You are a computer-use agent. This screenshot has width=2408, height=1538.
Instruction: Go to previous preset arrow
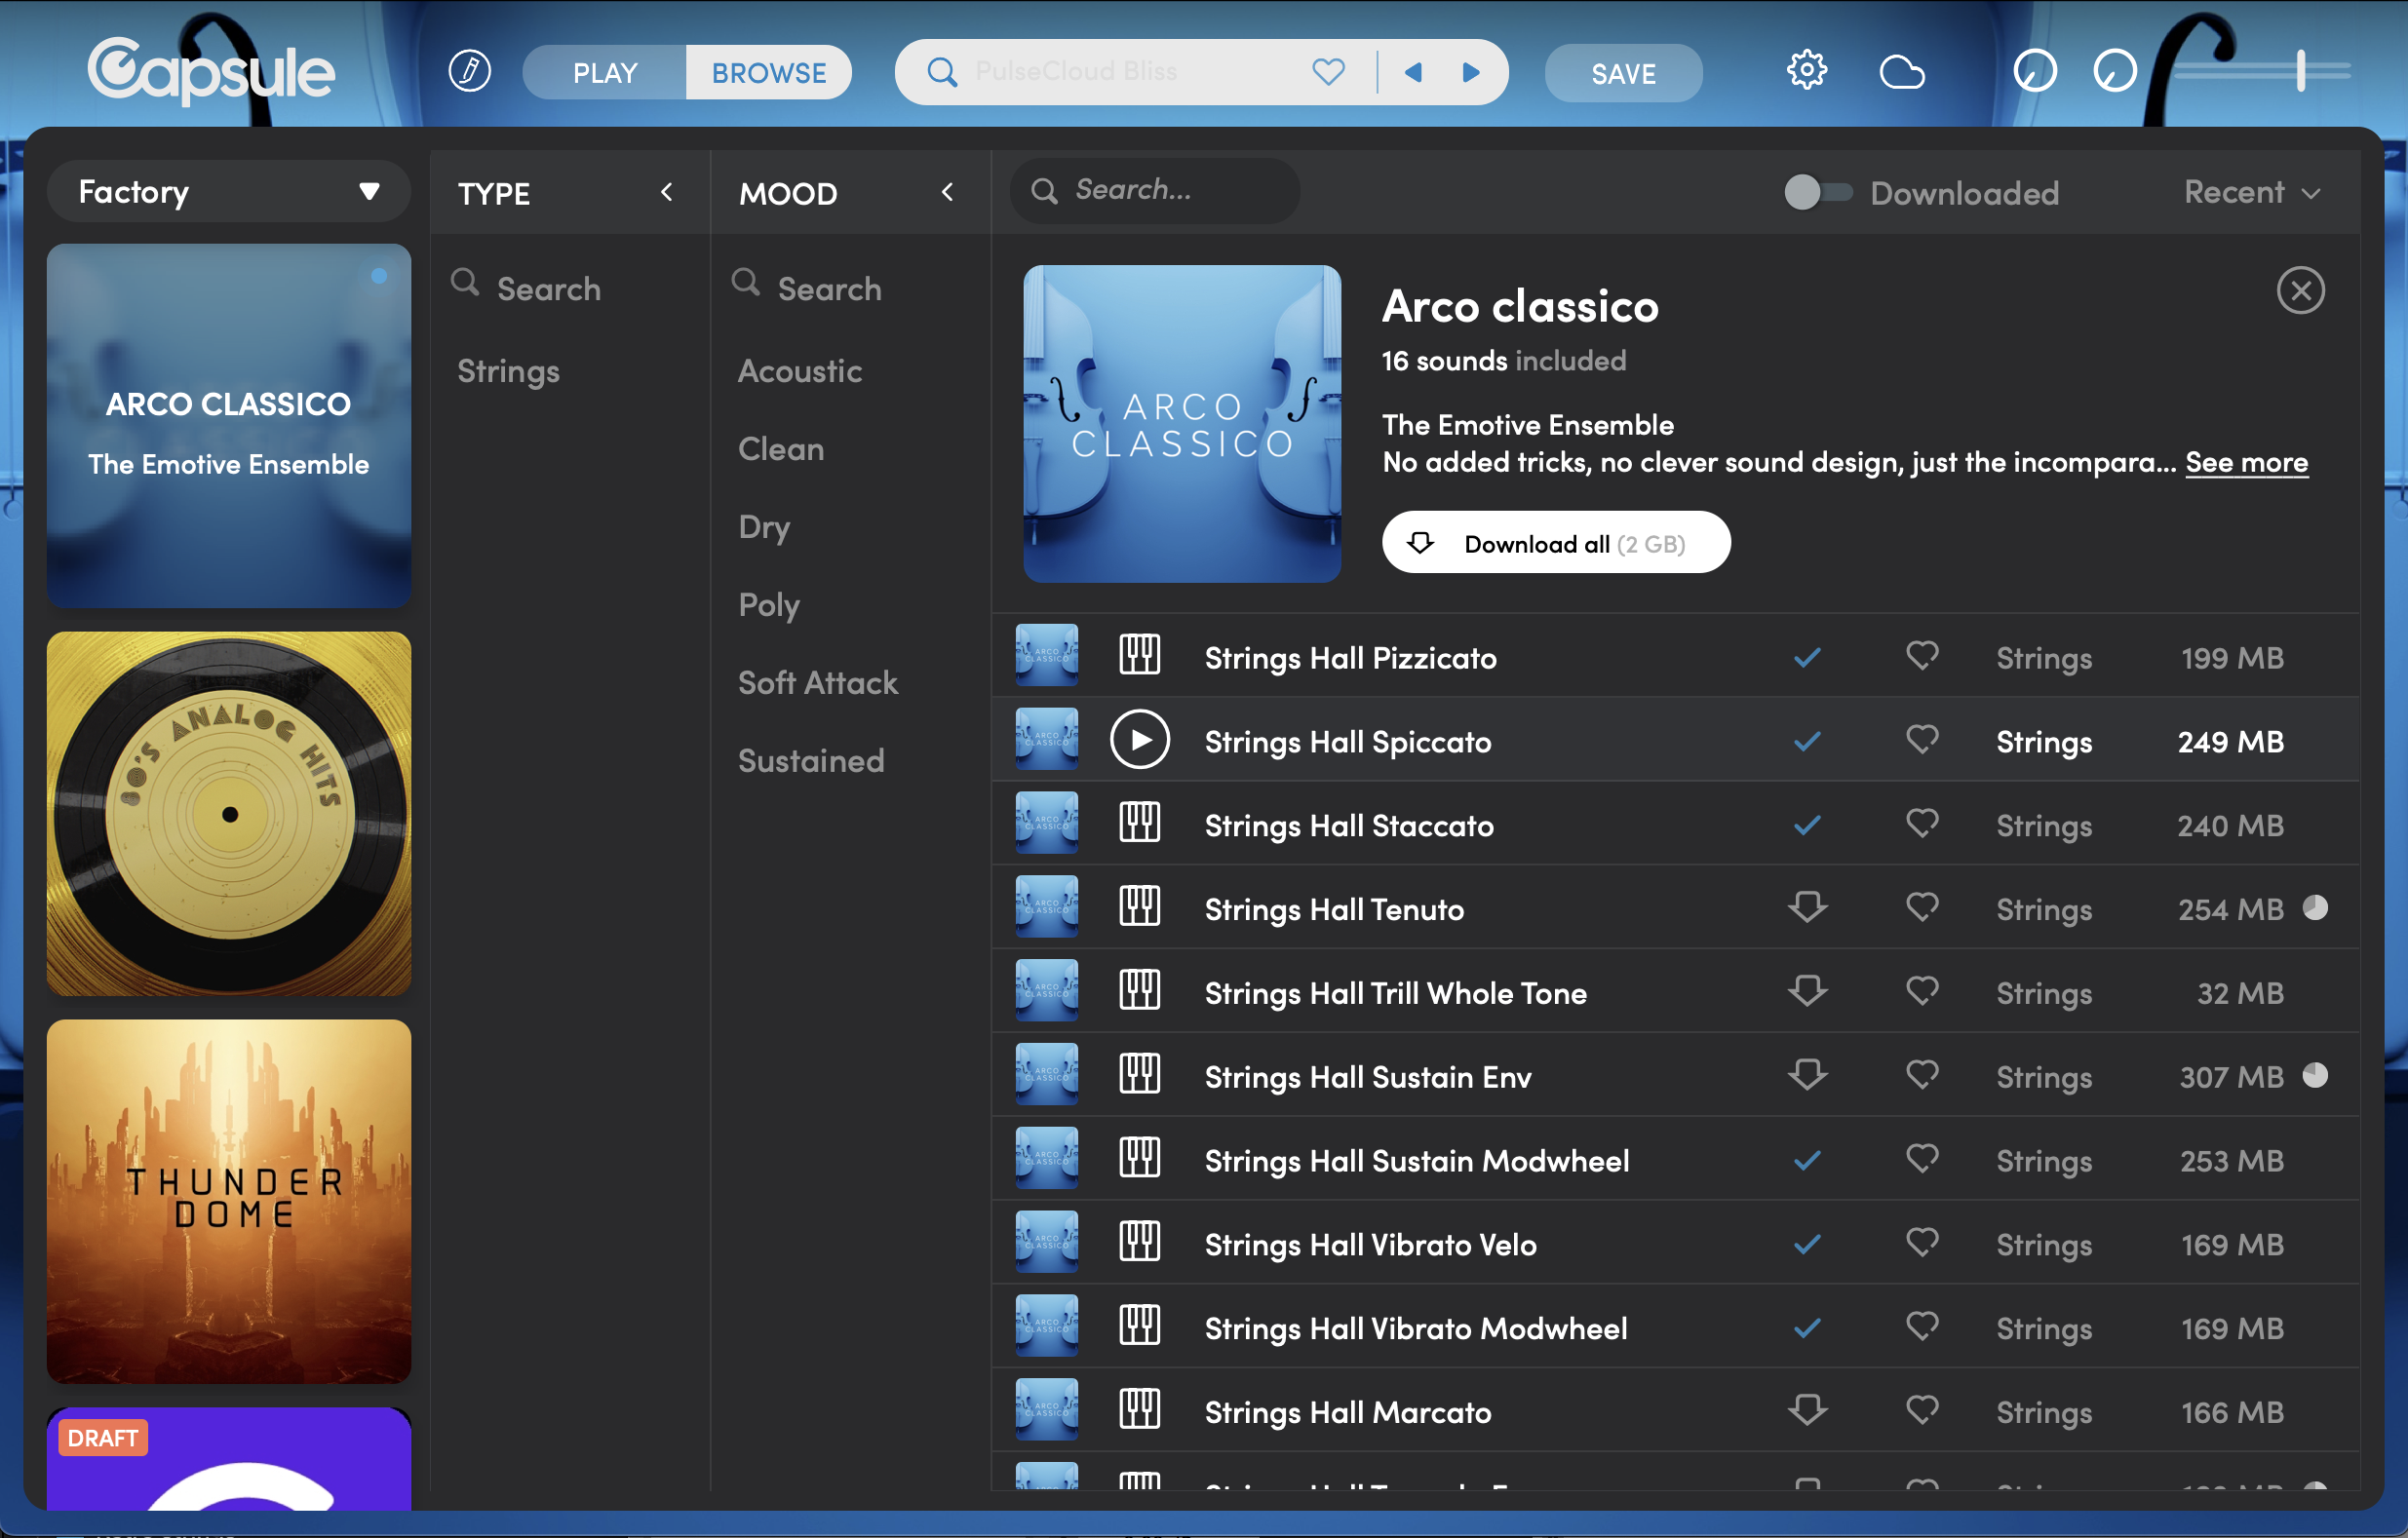[1413, 72]
